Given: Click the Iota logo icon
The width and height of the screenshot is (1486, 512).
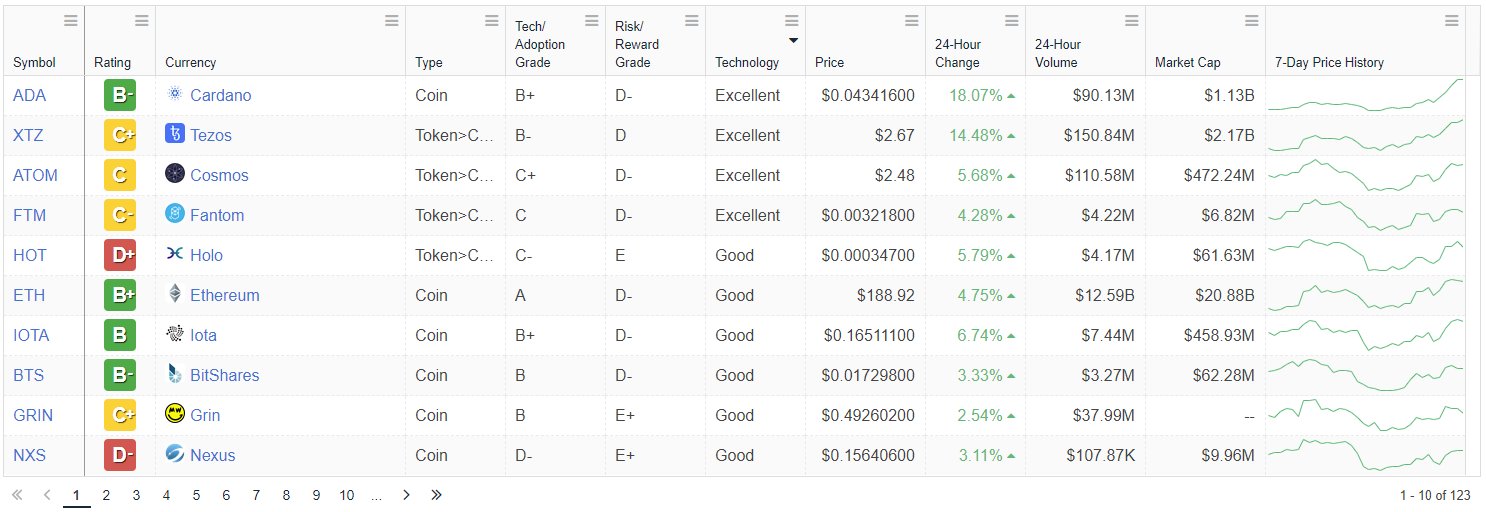Looking at the screenshot, I should (x=175, y=334).
